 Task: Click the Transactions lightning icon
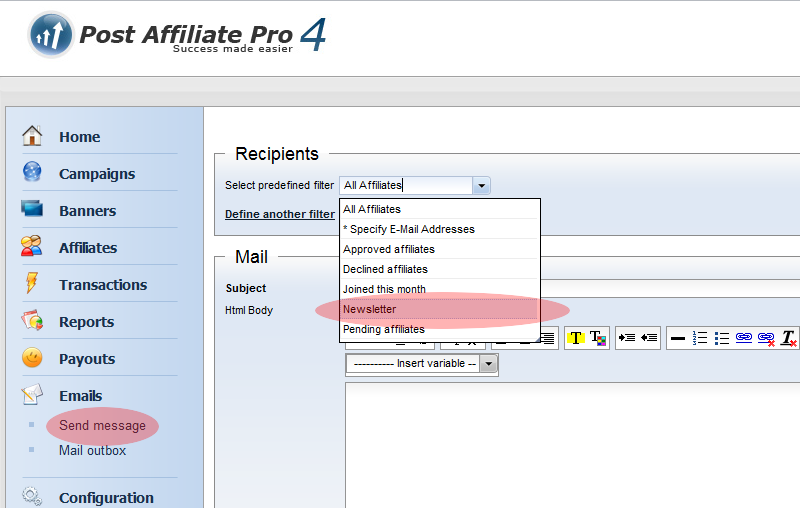[x=32, y=283]
